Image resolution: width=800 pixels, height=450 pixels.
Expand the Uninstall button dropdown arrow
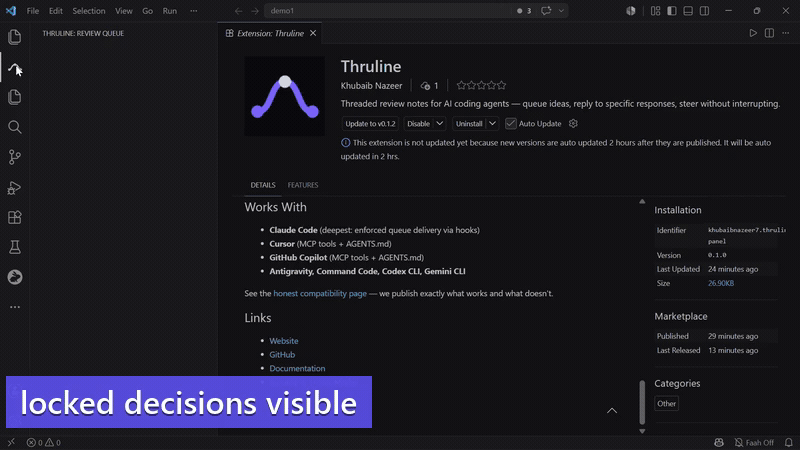tap(492, 123)
